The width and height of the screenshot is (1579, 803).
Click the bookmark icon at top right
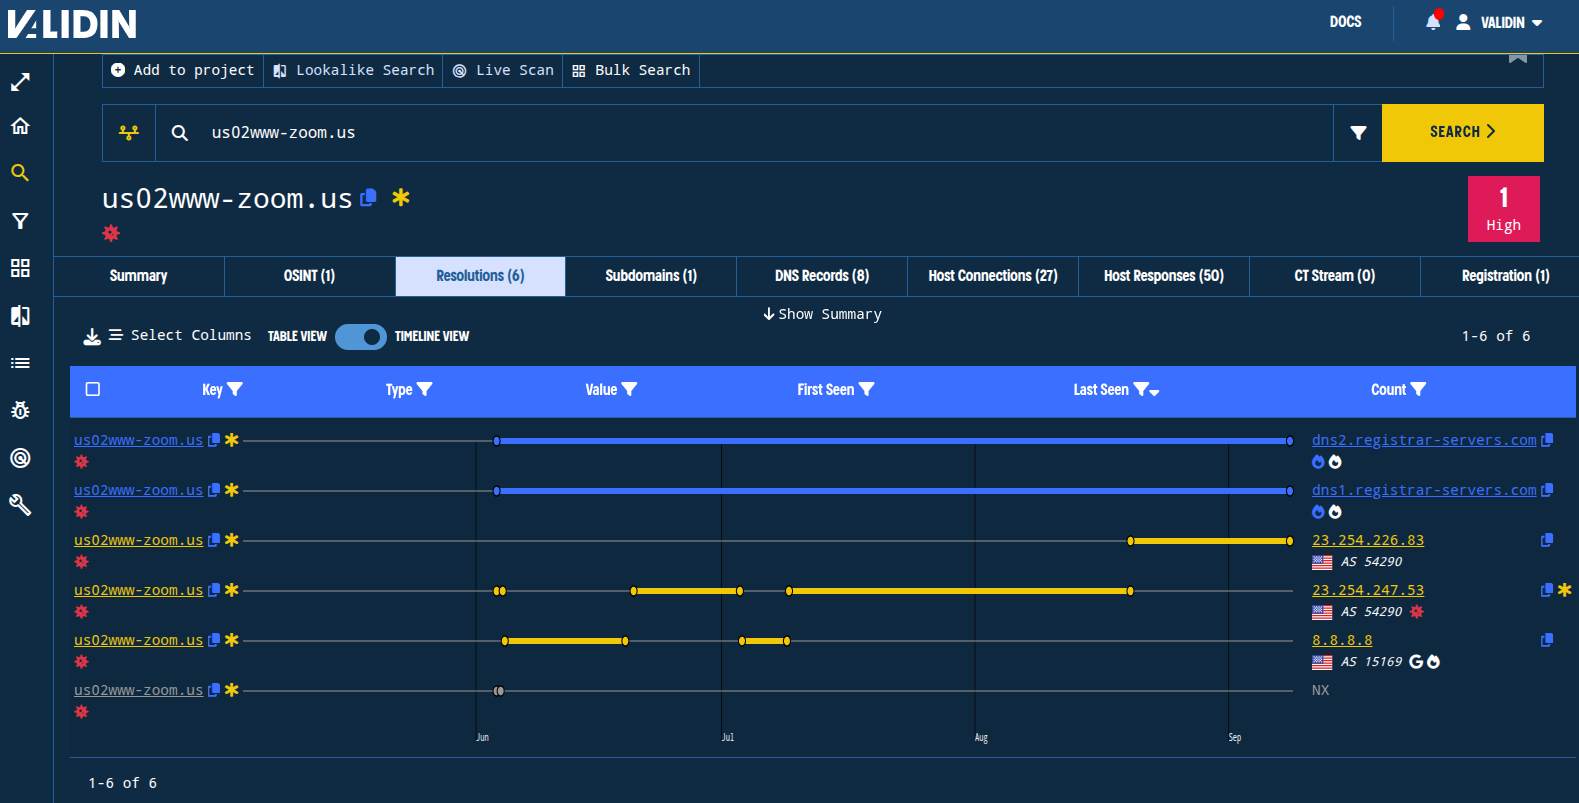(1518, 58)
